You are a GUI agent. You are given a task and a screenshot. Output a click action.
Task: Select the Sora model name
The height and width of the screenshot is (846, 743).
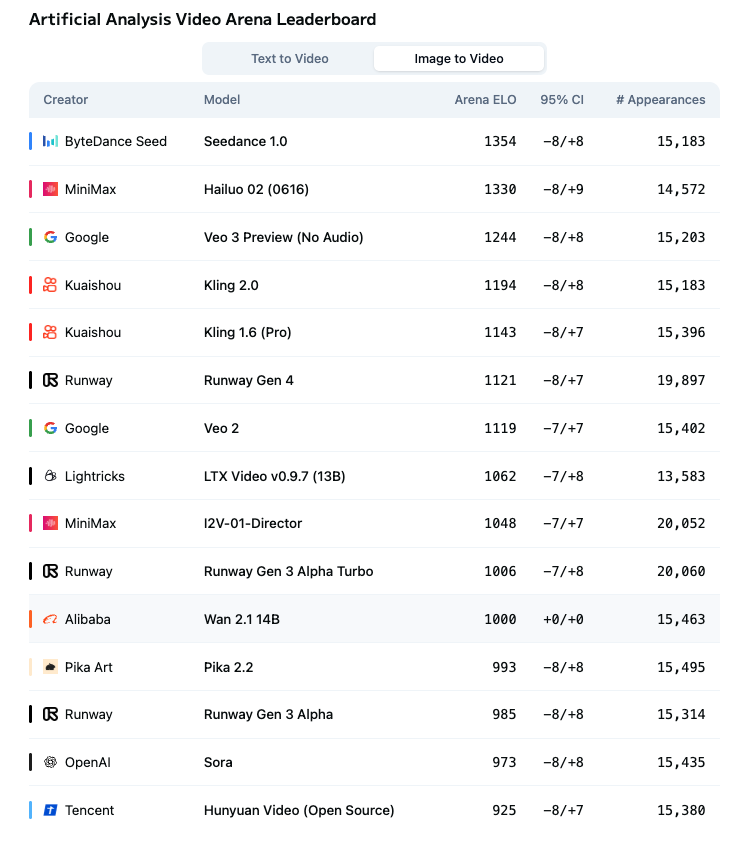coord(218,762)
